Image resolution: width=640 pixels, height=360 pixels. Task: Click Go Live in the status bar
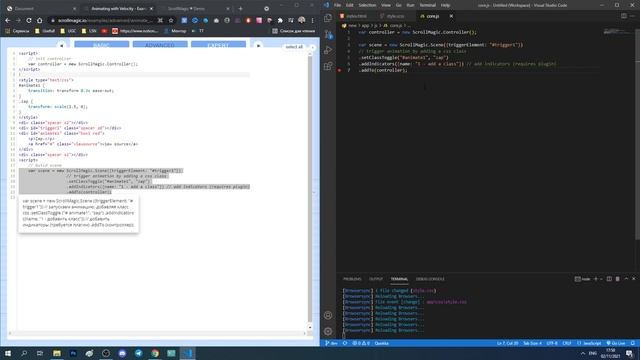(616, 343)
